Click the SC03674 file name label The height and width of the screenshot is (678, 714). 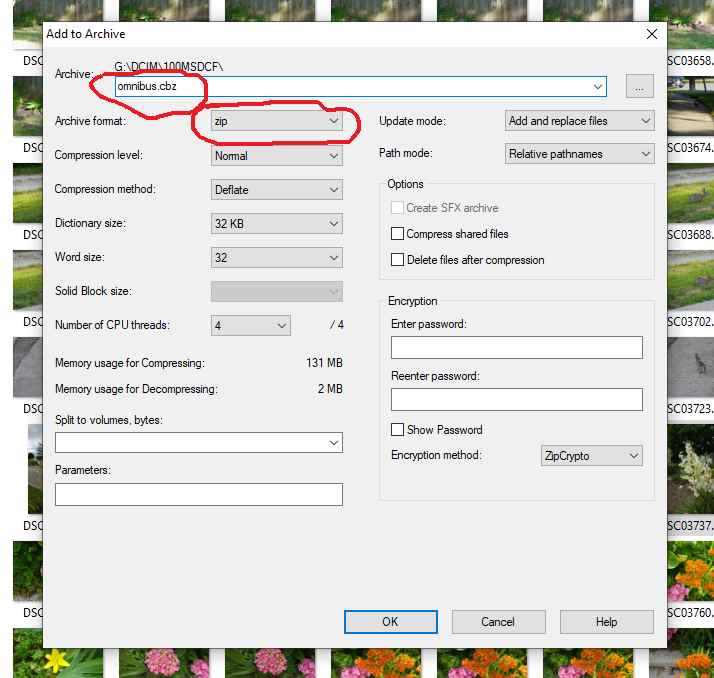click(x=690, y=148)
